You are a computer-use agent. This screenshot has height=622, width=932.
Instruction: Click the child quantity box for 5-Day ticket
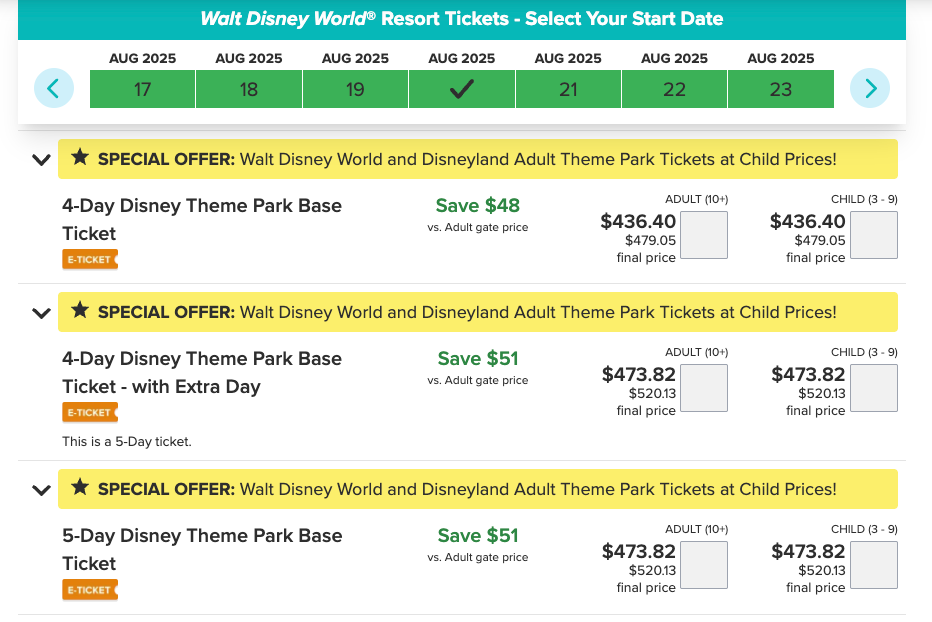[873, 565]
